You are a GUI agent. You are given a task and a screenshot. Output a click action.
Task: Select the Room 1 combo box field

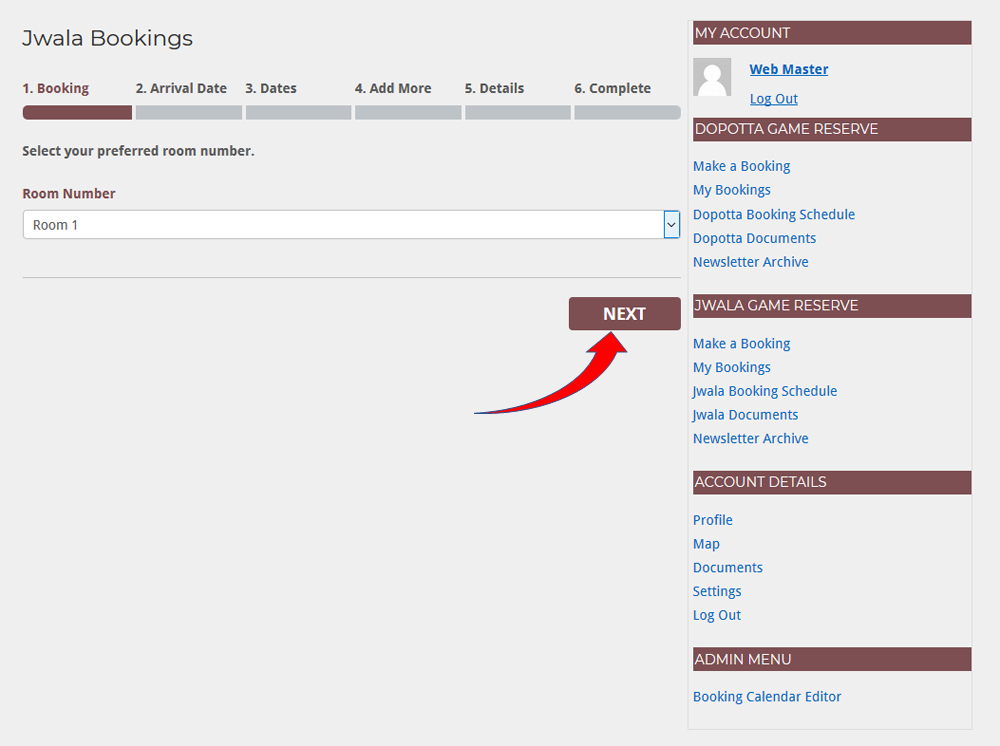pos(342,225)
